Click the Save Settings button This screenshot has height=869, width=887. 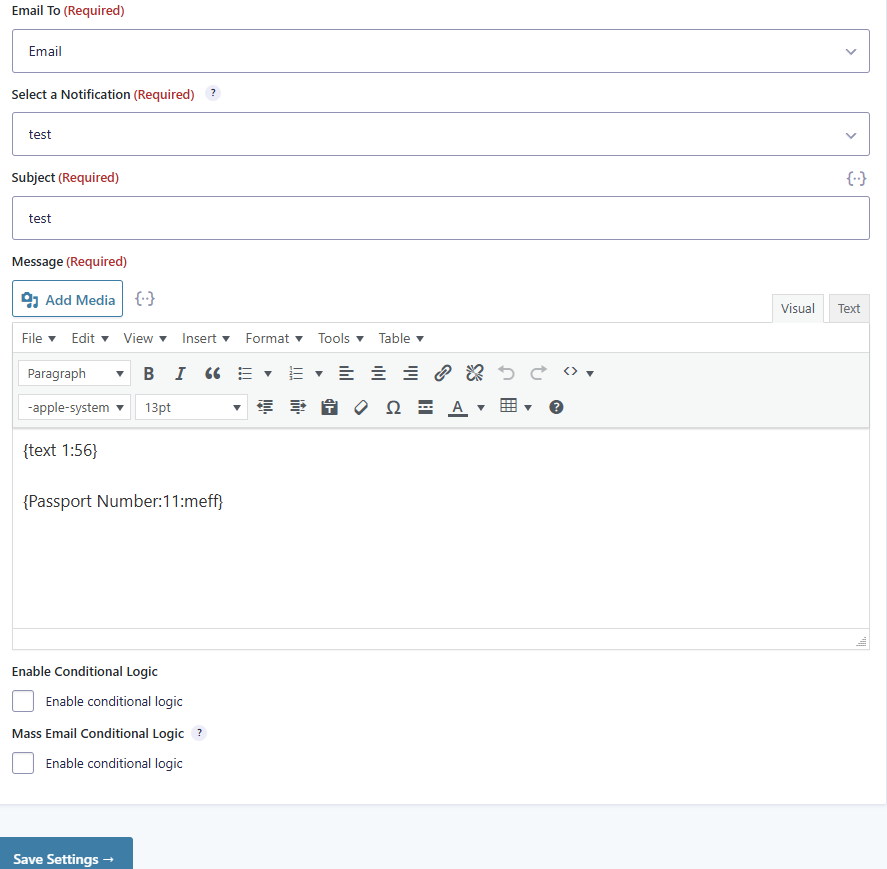click(66, 857)
